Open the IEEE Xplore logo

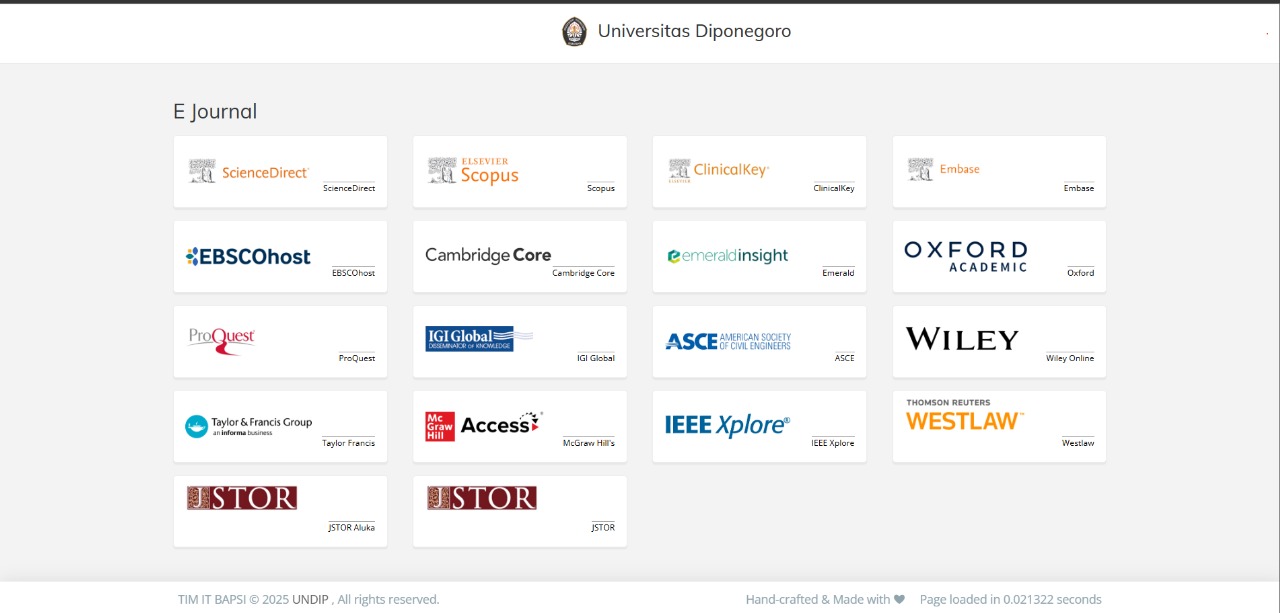click(x=727, y=426)
